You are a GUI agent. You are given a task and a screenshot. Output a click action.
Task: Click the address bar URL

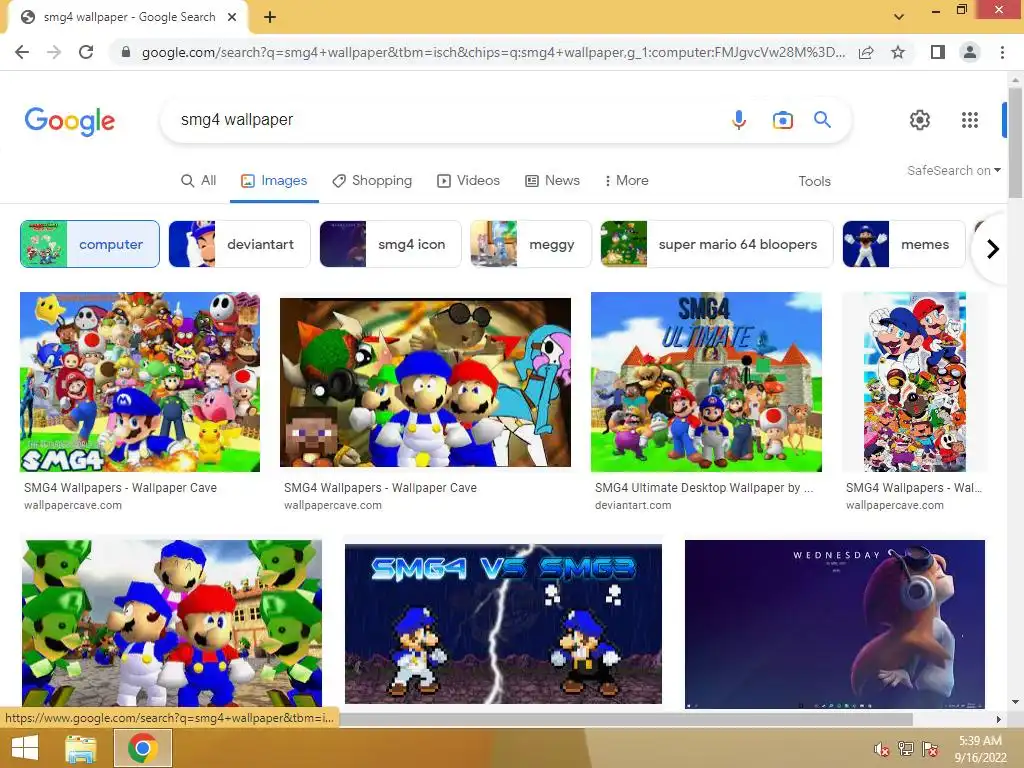click(493, 52)
